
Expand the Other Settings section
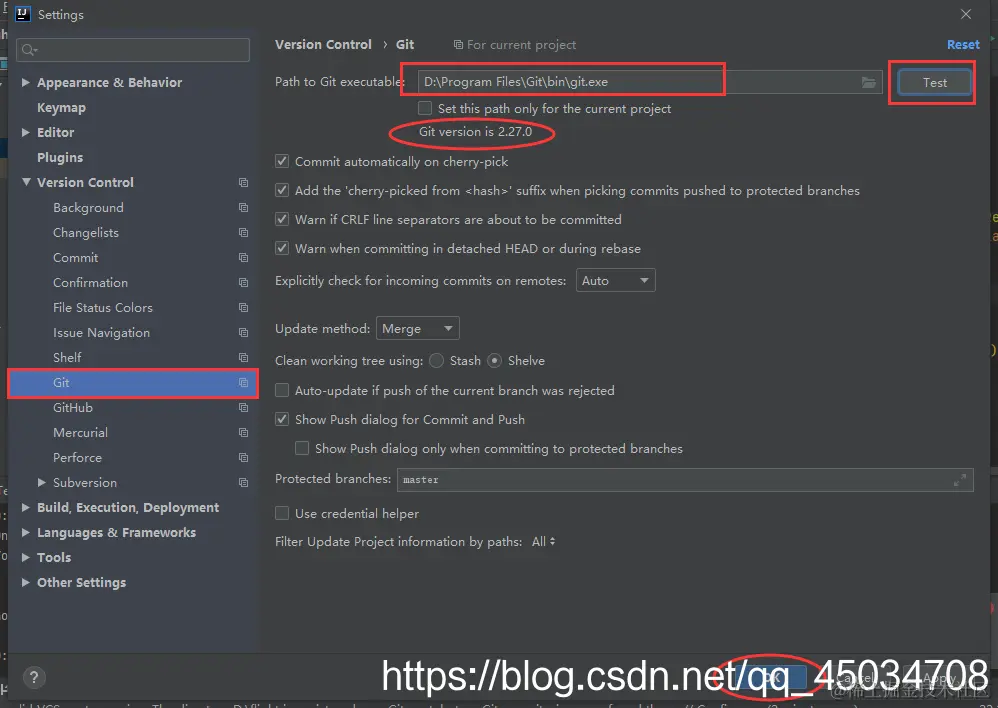[x=25, y=583]
